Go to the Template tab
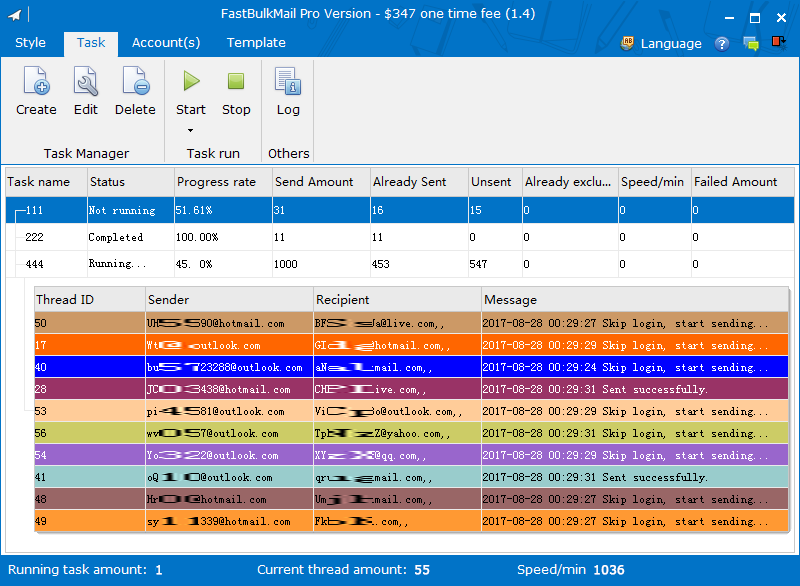Image resolution: width=800 pixels, height=586 pixels. pyautogui.click(x=256, y=43)
